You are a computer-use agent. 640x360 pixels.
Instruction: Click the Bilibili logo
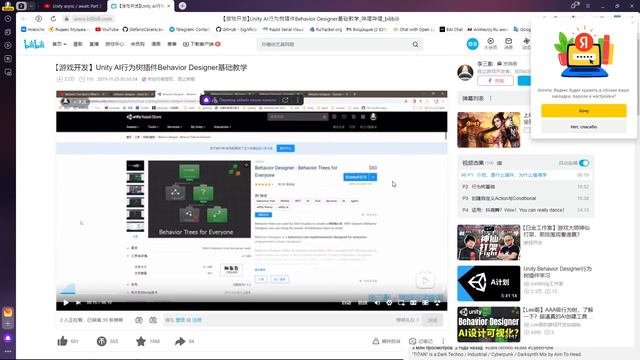(34, 44)
